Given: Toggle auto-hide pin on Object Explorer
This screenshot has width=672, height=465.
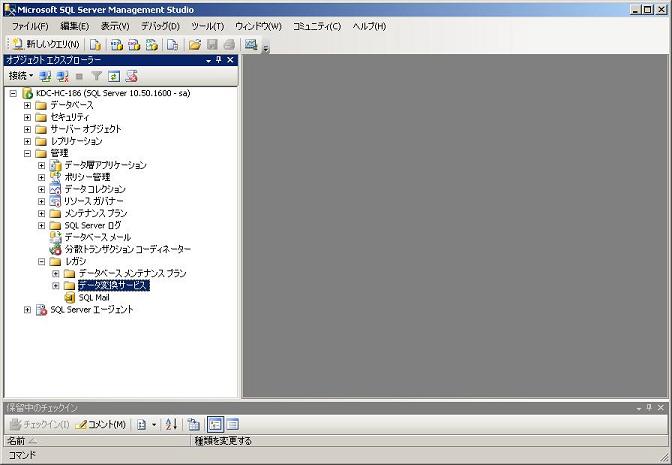Looking at the screenshot, I should (x=219, y=60).
